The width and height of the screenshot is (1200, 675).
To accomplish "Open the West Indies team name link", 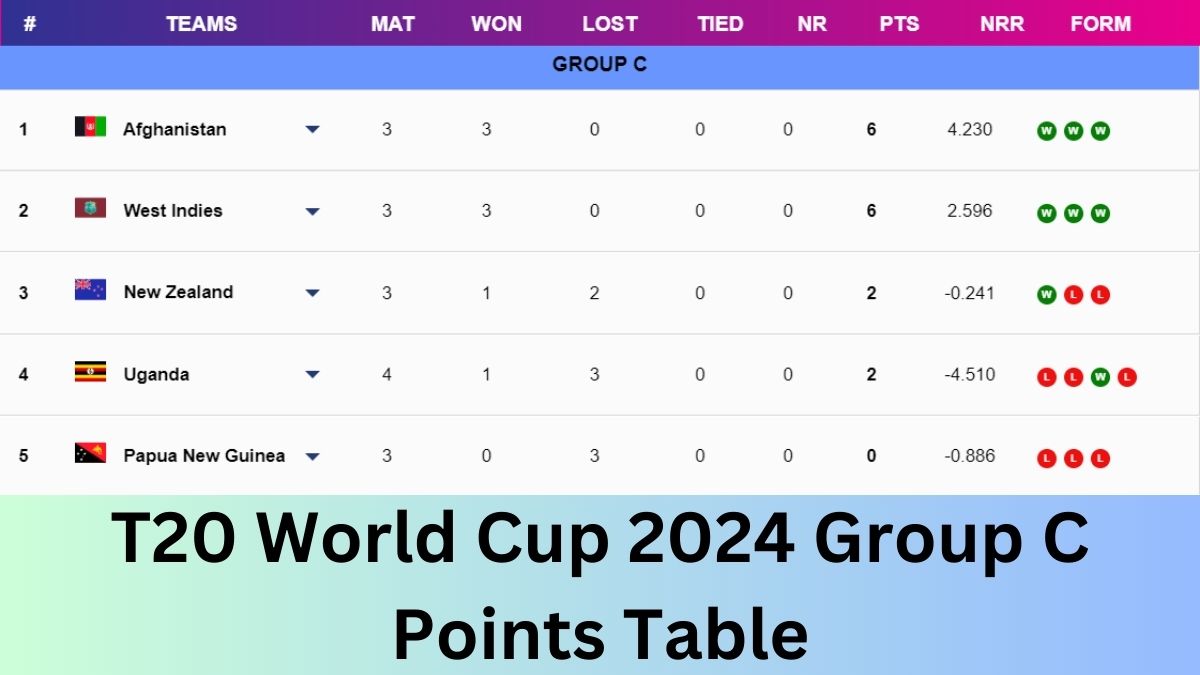I will pos(173,210).
